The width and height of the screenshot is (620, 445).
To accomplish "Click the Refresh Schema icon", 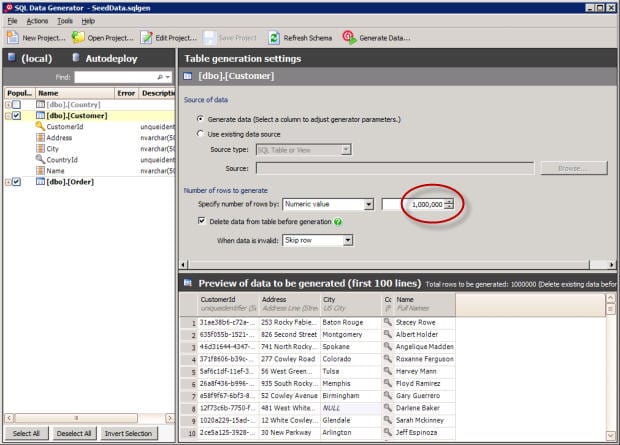I will (273, 38).
